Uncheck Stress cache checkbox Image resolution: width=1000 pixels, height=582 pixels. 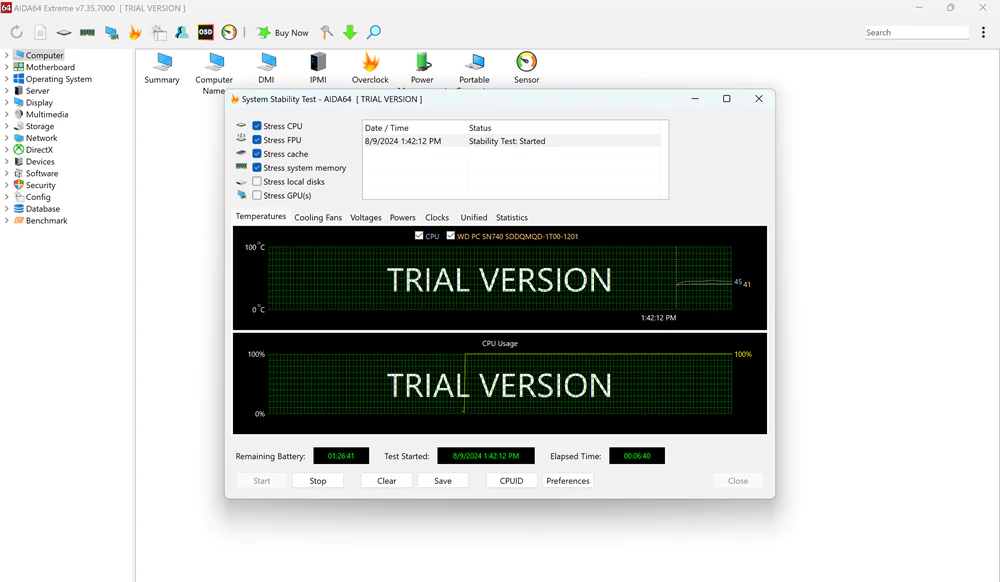pos(257,154)
